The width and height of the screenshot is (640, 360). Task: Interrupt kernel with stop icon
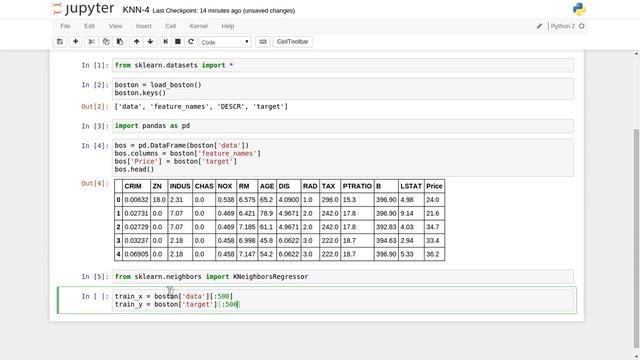[178, 42]
